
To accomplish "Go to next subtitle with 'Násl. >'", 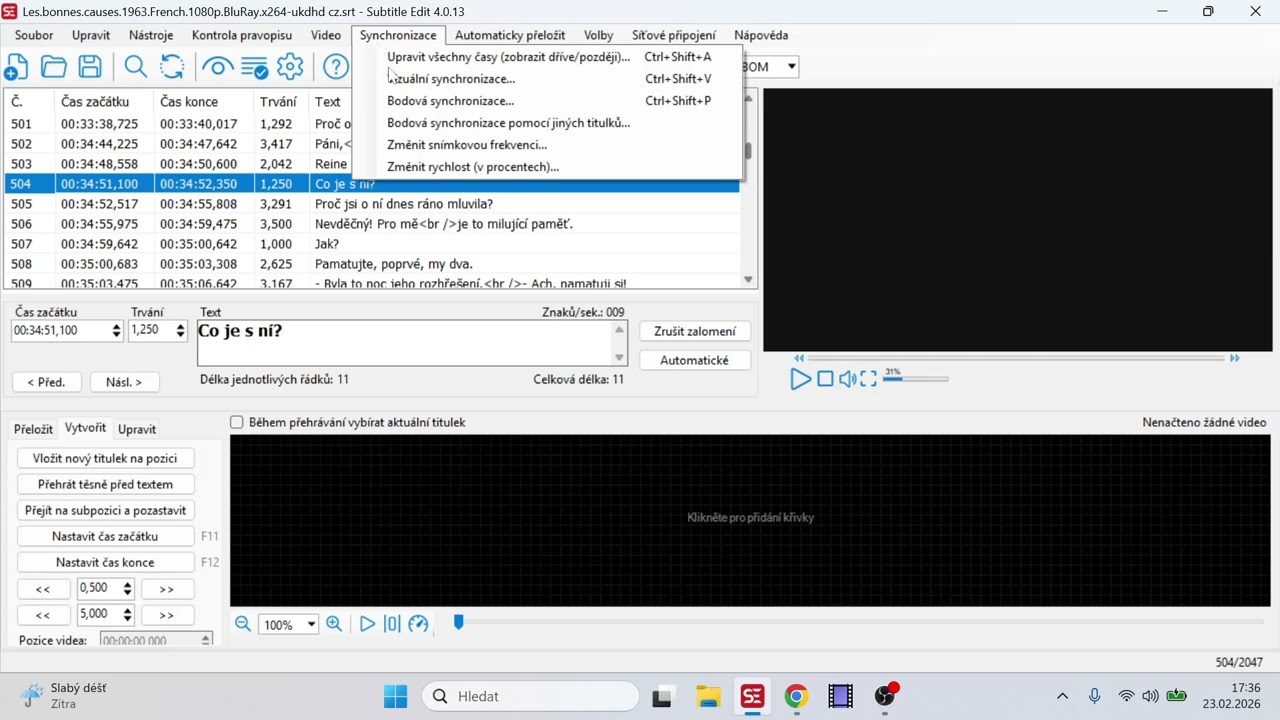I will tap(125, 382).
